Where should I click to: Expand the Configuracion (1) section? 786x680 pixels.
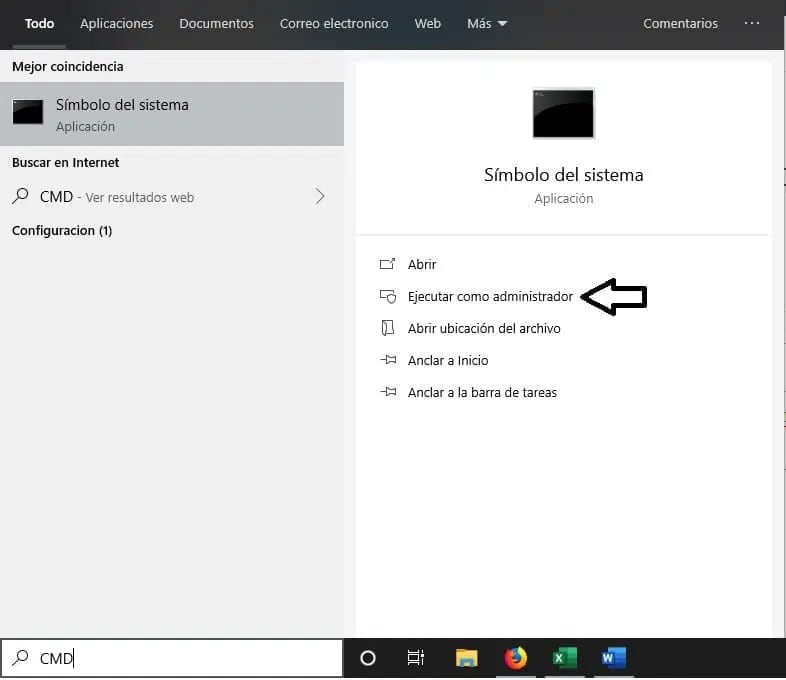tap(62, 231)
